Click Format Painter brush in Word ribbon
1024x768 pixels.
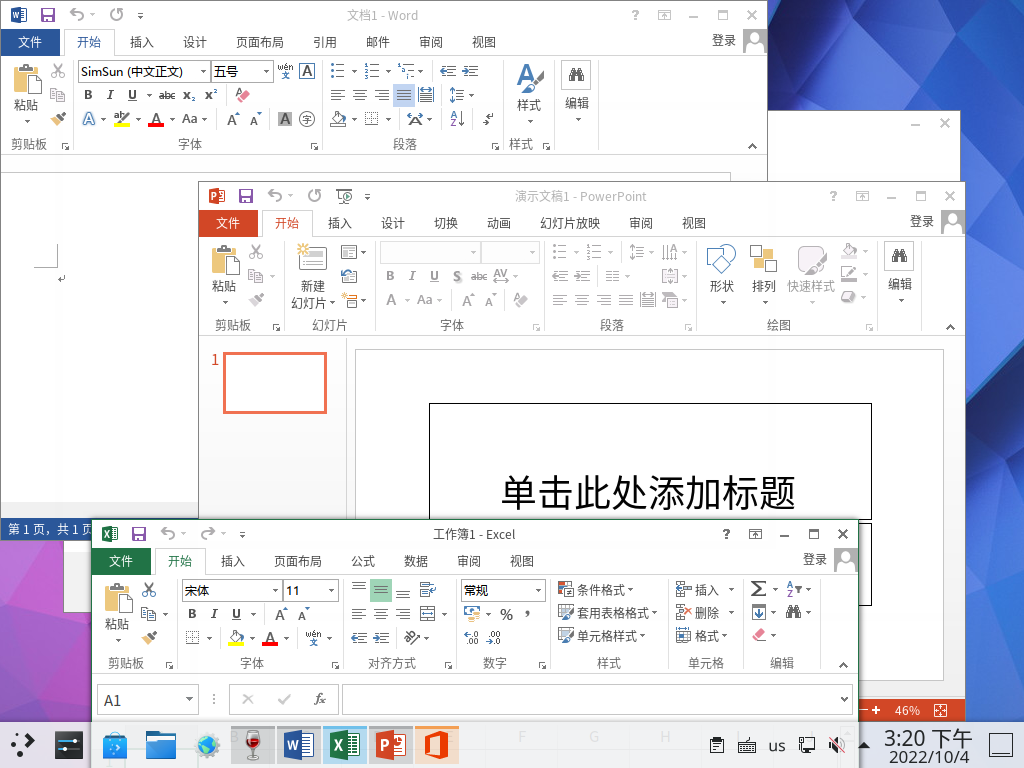coord(58,119)
